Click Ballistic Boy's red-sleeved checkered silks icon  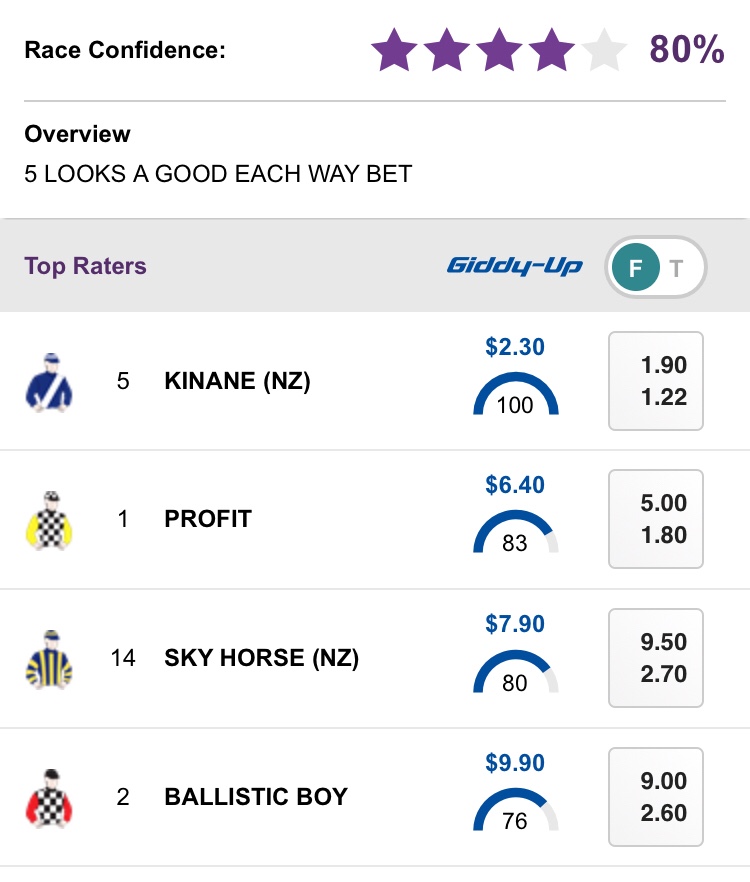[x=49, y=798]
